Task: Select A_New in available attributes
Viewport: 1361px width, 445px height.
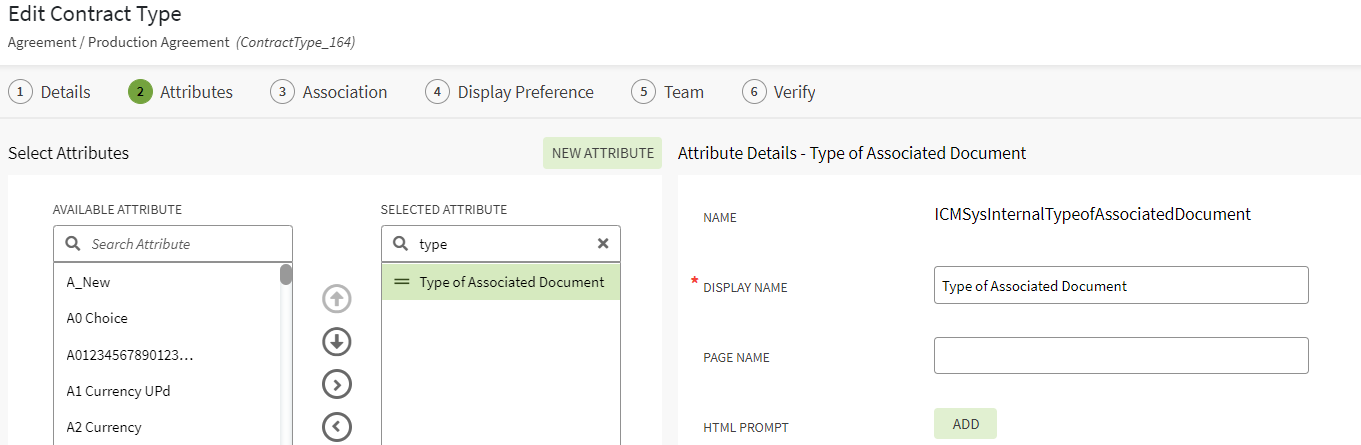Action: tap(89, 282)
